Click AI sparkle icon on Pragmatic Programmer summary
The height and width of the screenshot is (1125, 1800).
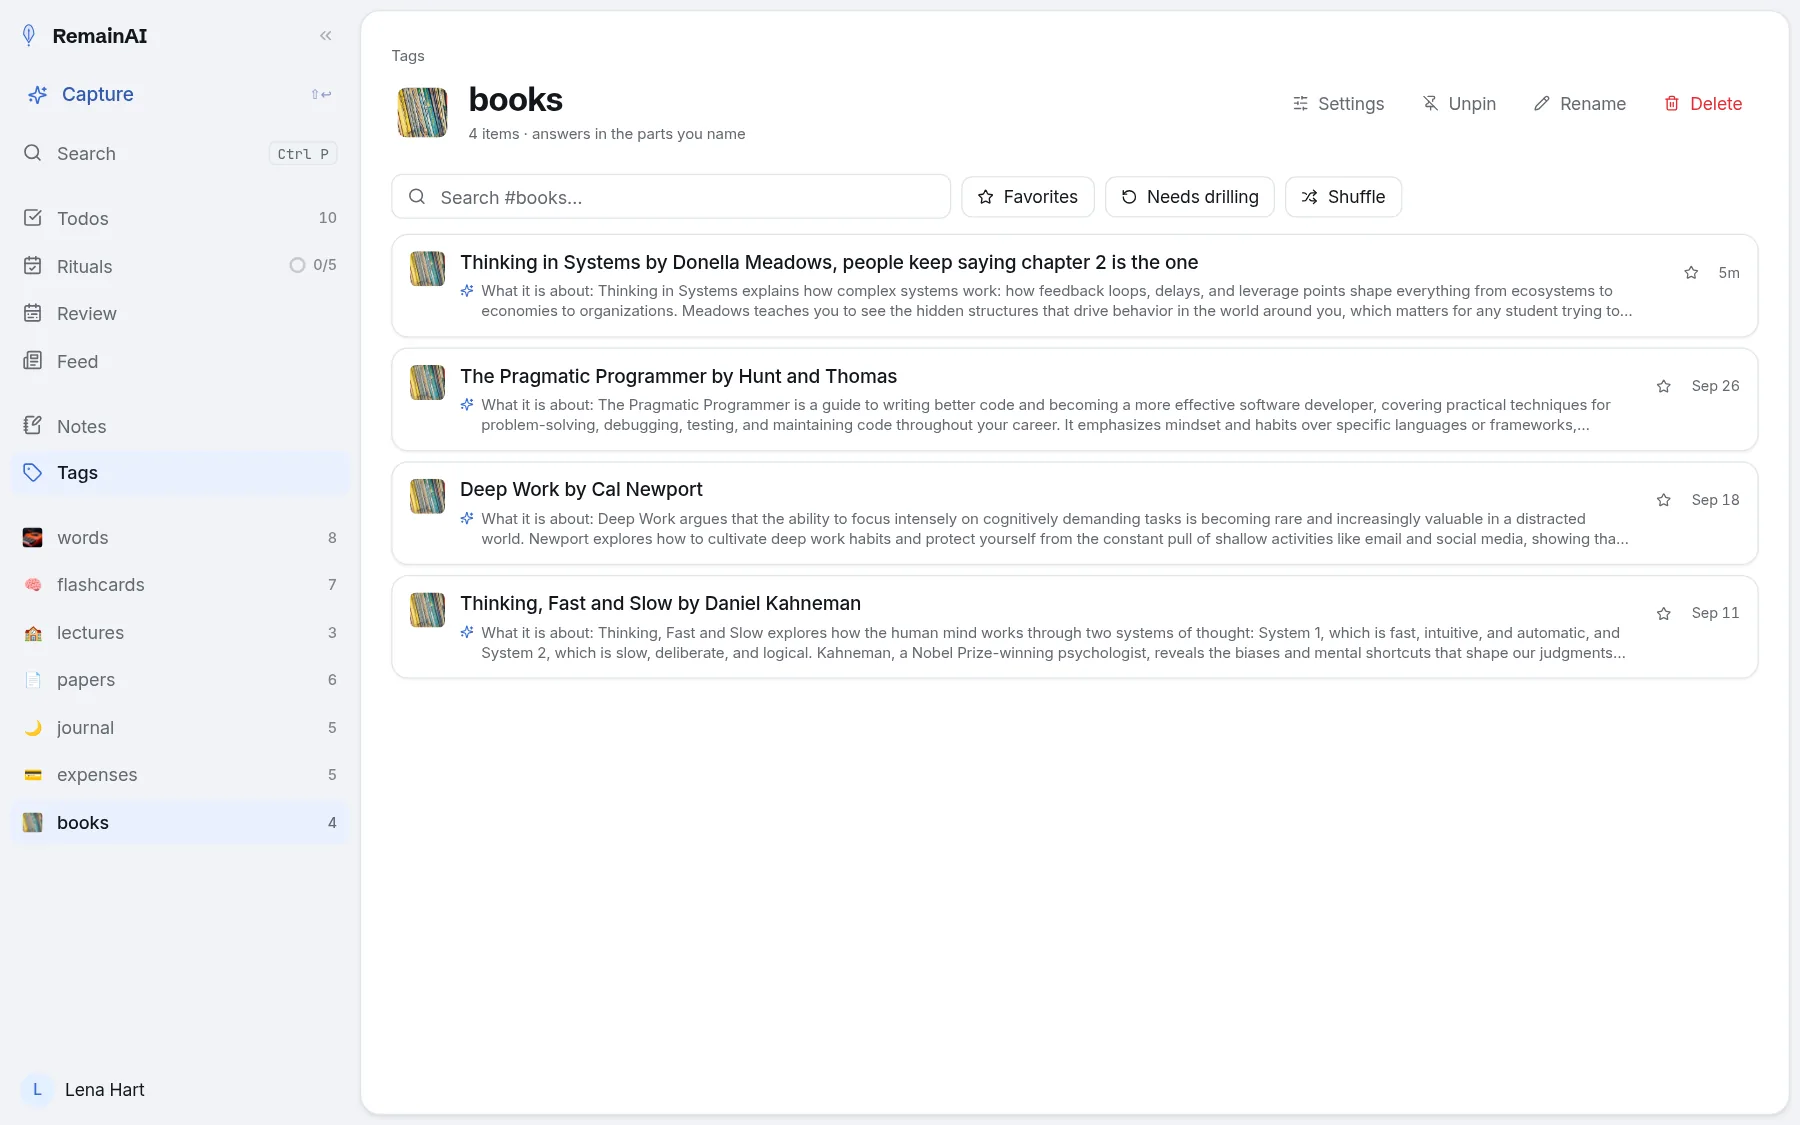click(x=467, y=405)
